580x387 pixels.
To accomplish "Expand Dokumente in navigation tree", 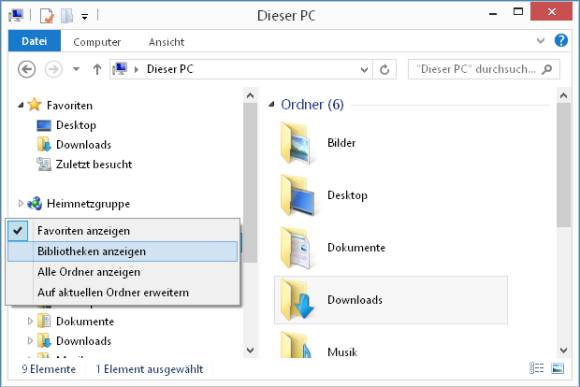I will pos(30,321).
